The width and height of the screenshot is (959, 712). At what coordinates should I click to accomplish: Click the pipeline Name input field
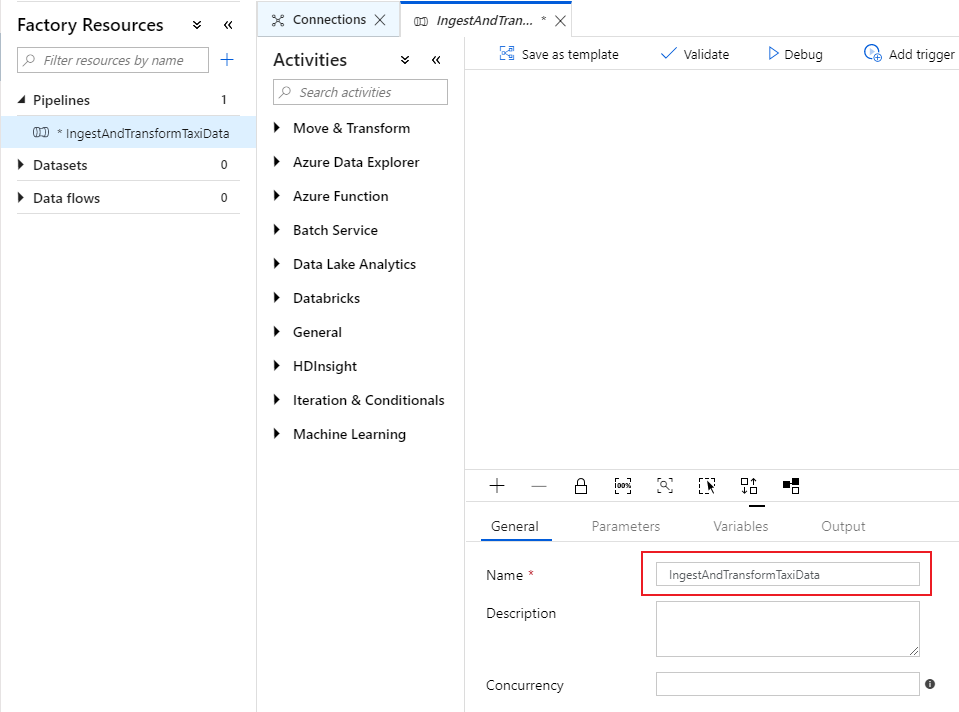pyautogui.click(x=788, y=574)
